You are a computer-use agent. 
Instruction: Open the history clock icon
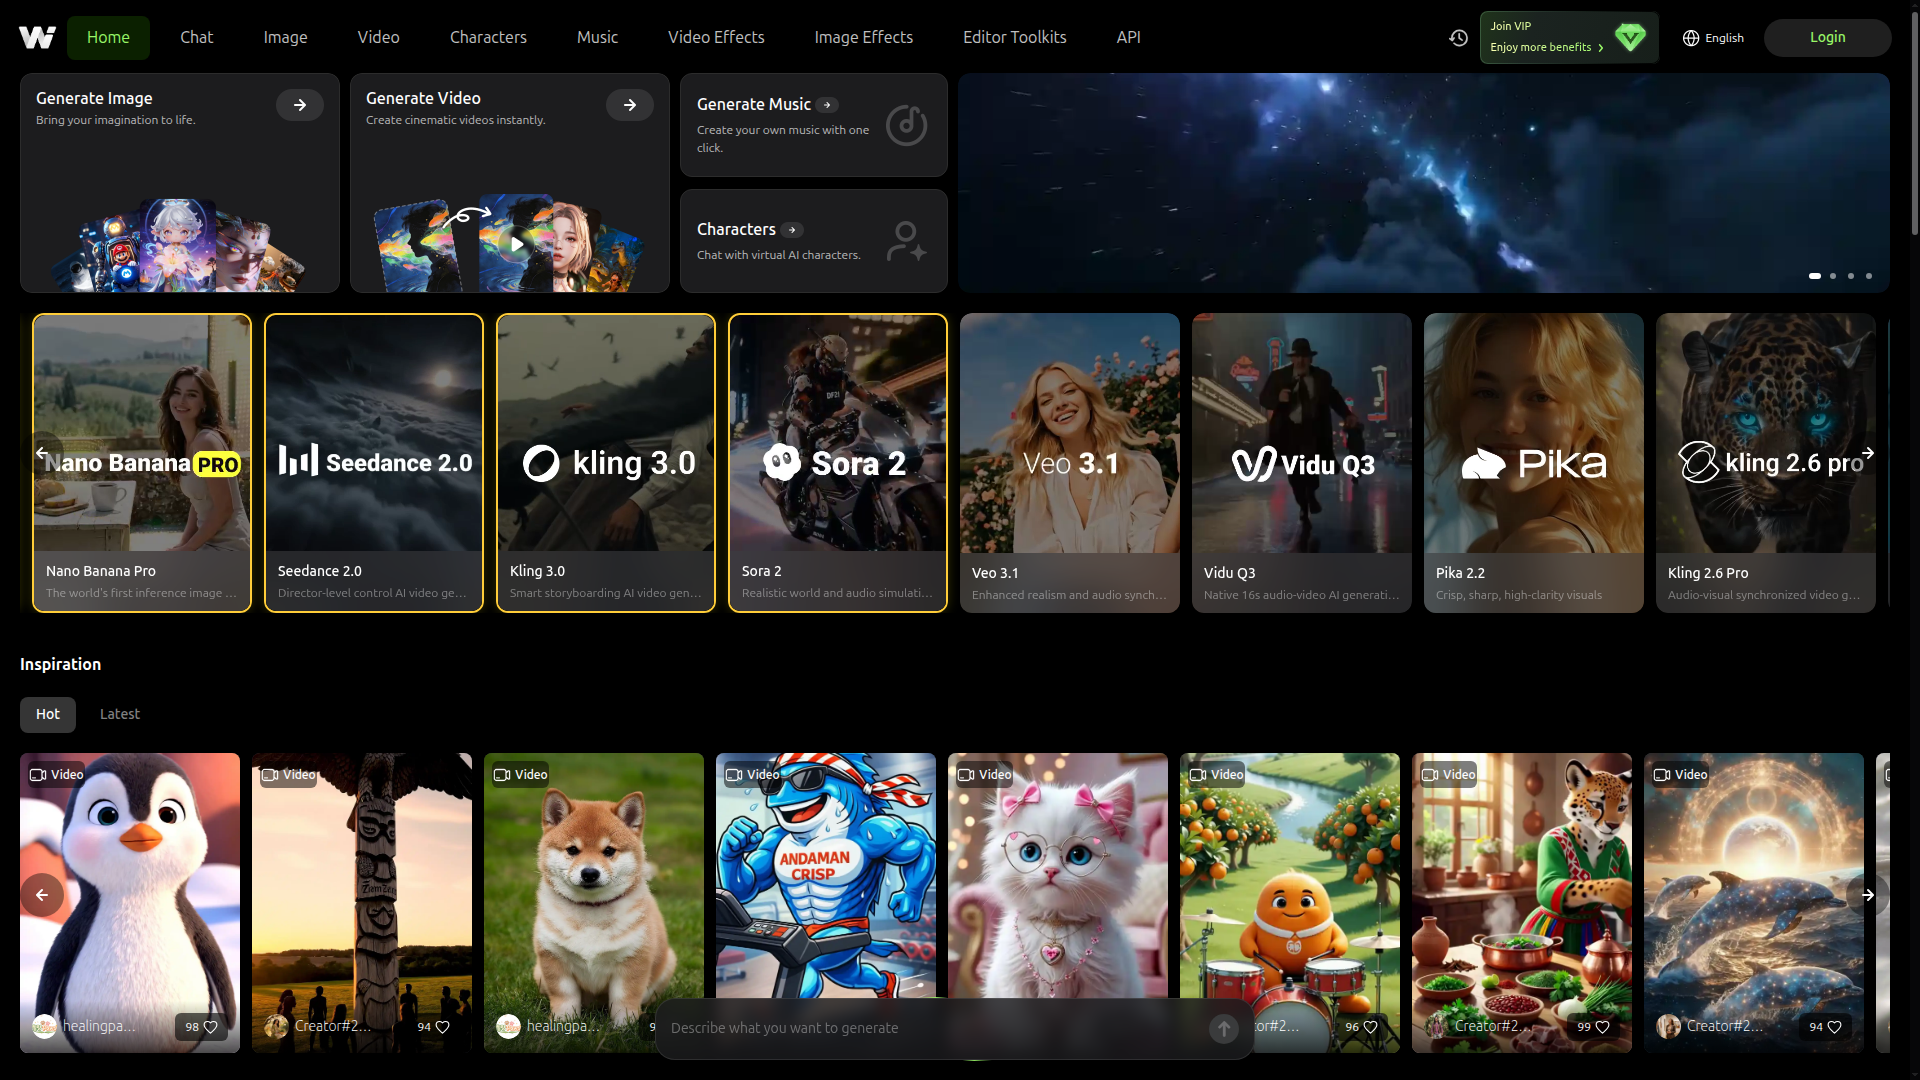pyautogui.click(x=1458, y=37)
